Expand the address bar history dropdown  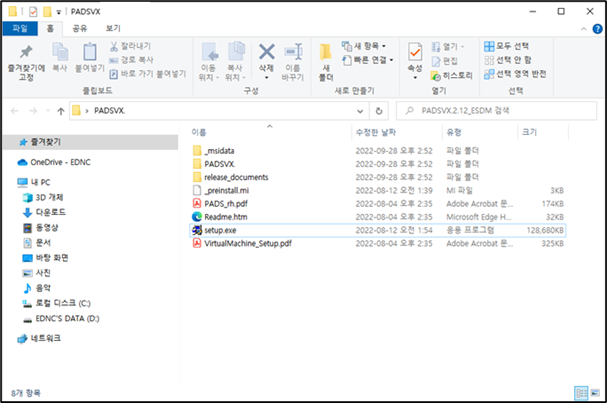(360, 111)
